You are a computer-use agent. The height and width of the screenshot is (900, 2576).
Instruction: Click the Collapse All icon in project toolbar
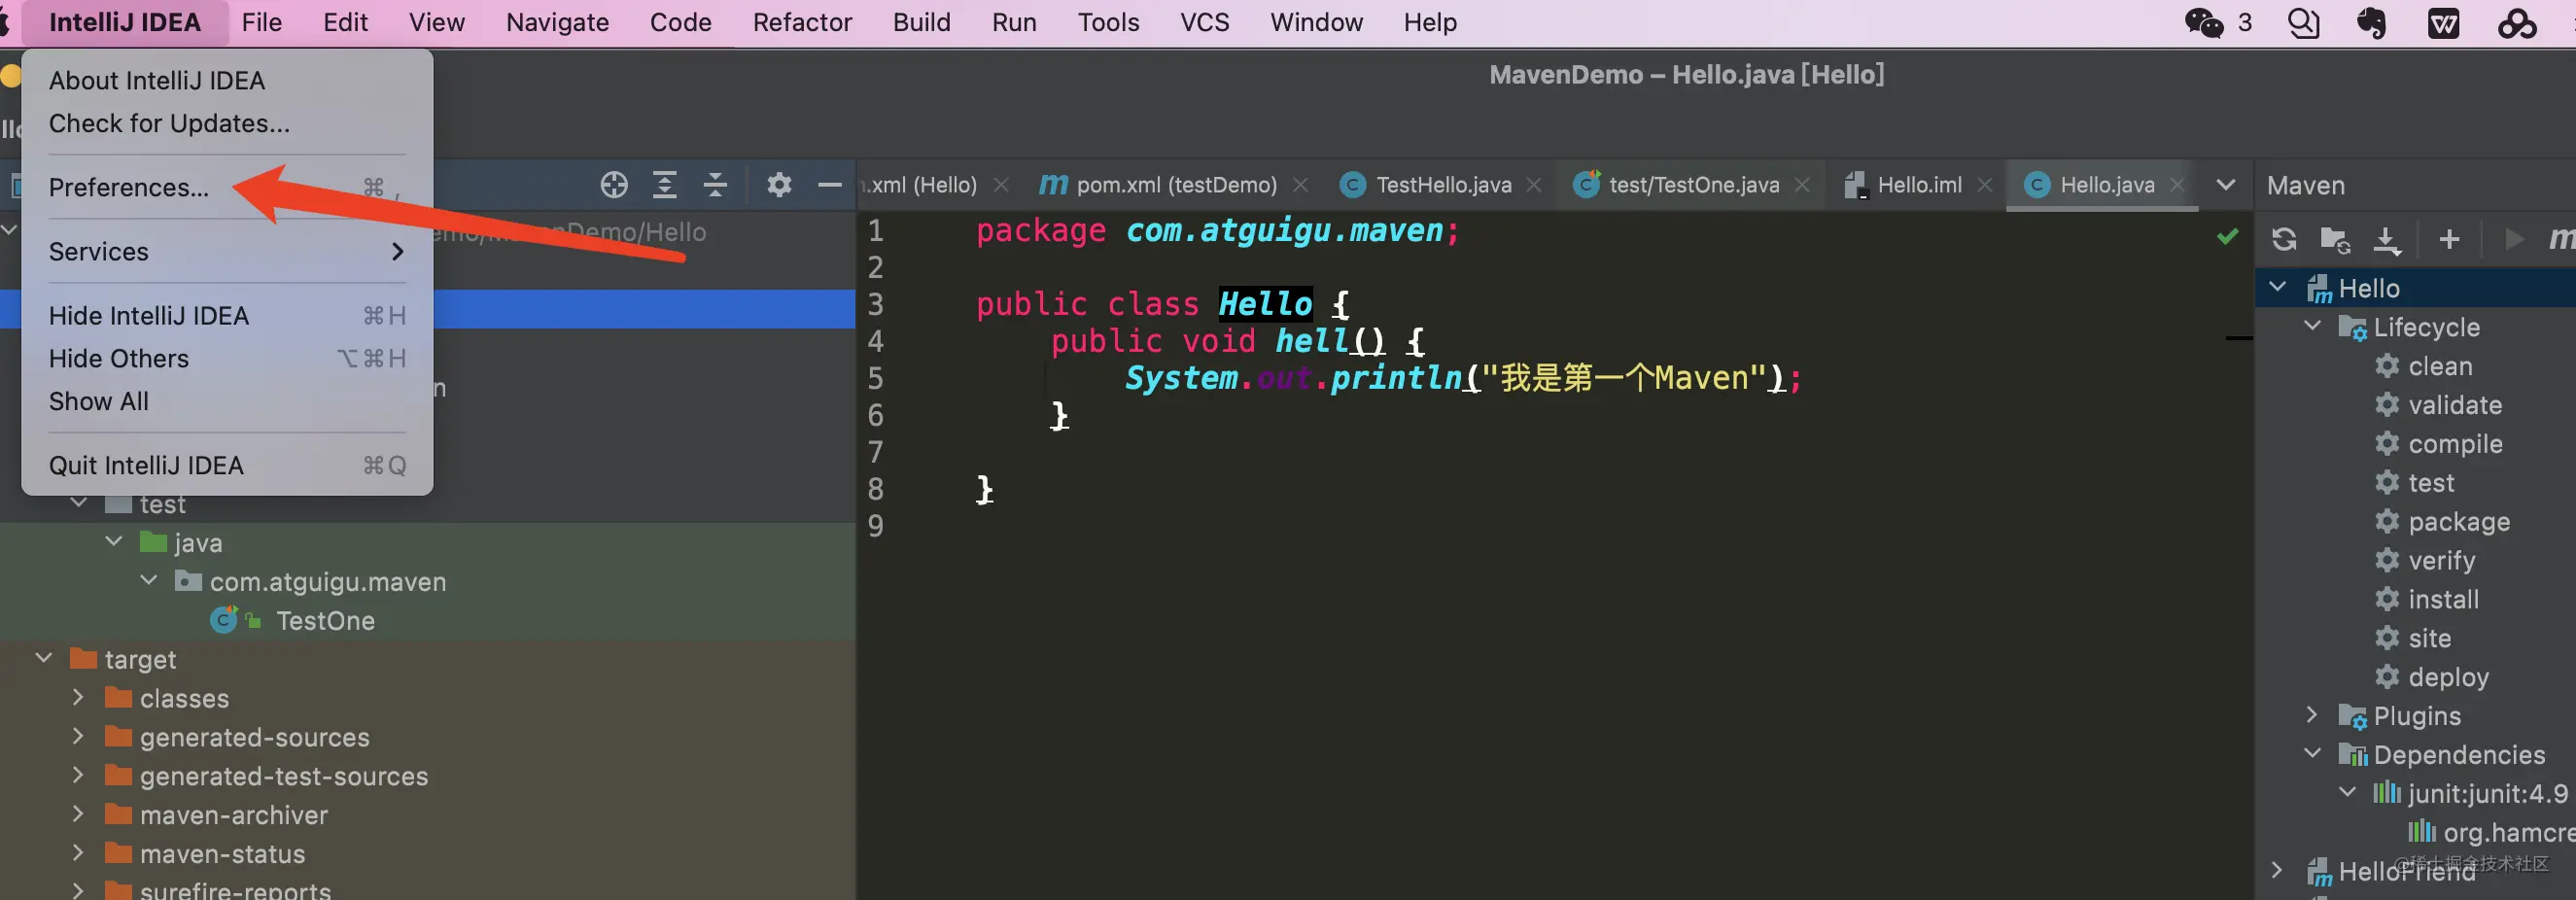coord(715,185)
